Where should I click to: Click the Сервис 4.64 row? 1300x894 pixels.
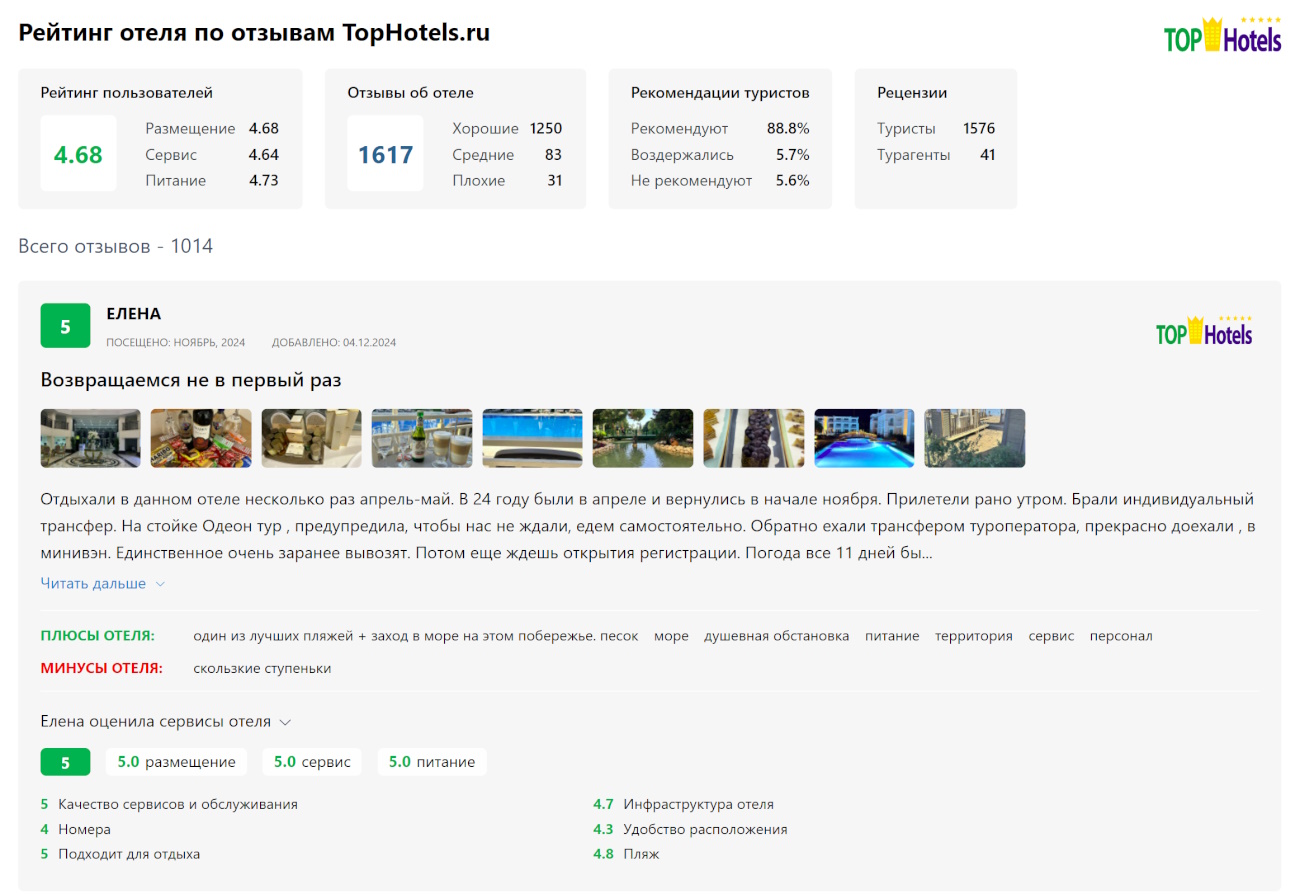pos(212,155)
